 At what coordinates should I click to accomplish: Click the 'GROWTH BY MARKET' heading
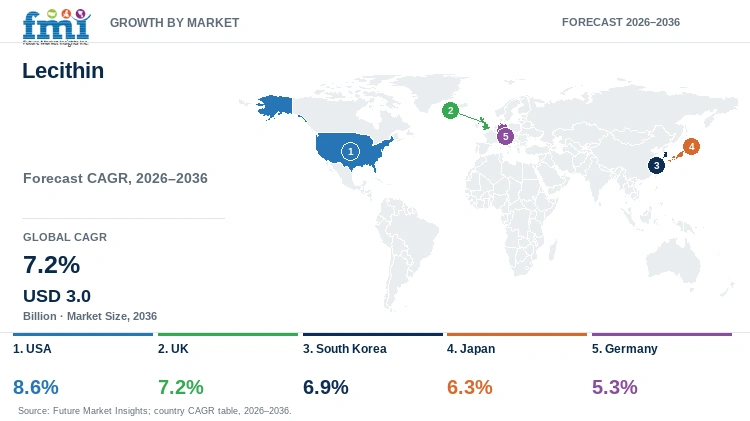click(x=175, y=22)
